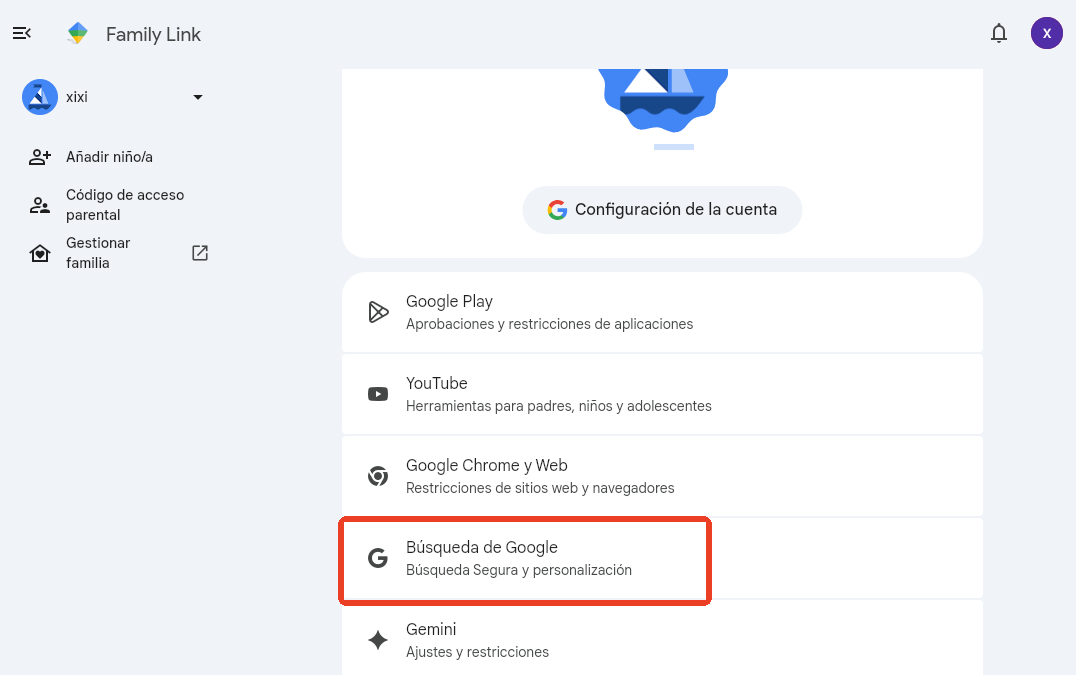Screen dimensions: 1076x675
Task: Click the Gestionar familia external link icon
Action: click(x=199, y=252)
